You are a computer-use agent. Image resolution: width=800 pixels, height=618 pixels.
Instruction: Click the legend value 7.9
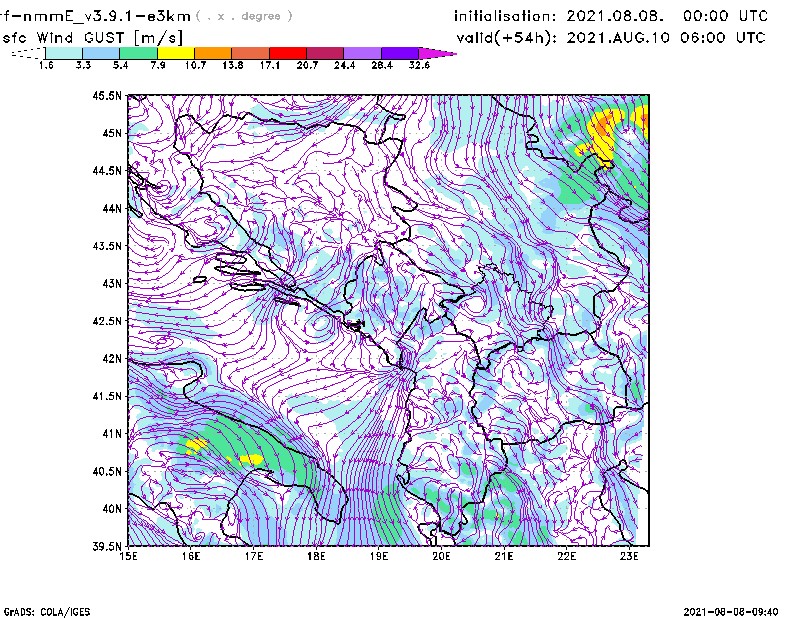158,65
